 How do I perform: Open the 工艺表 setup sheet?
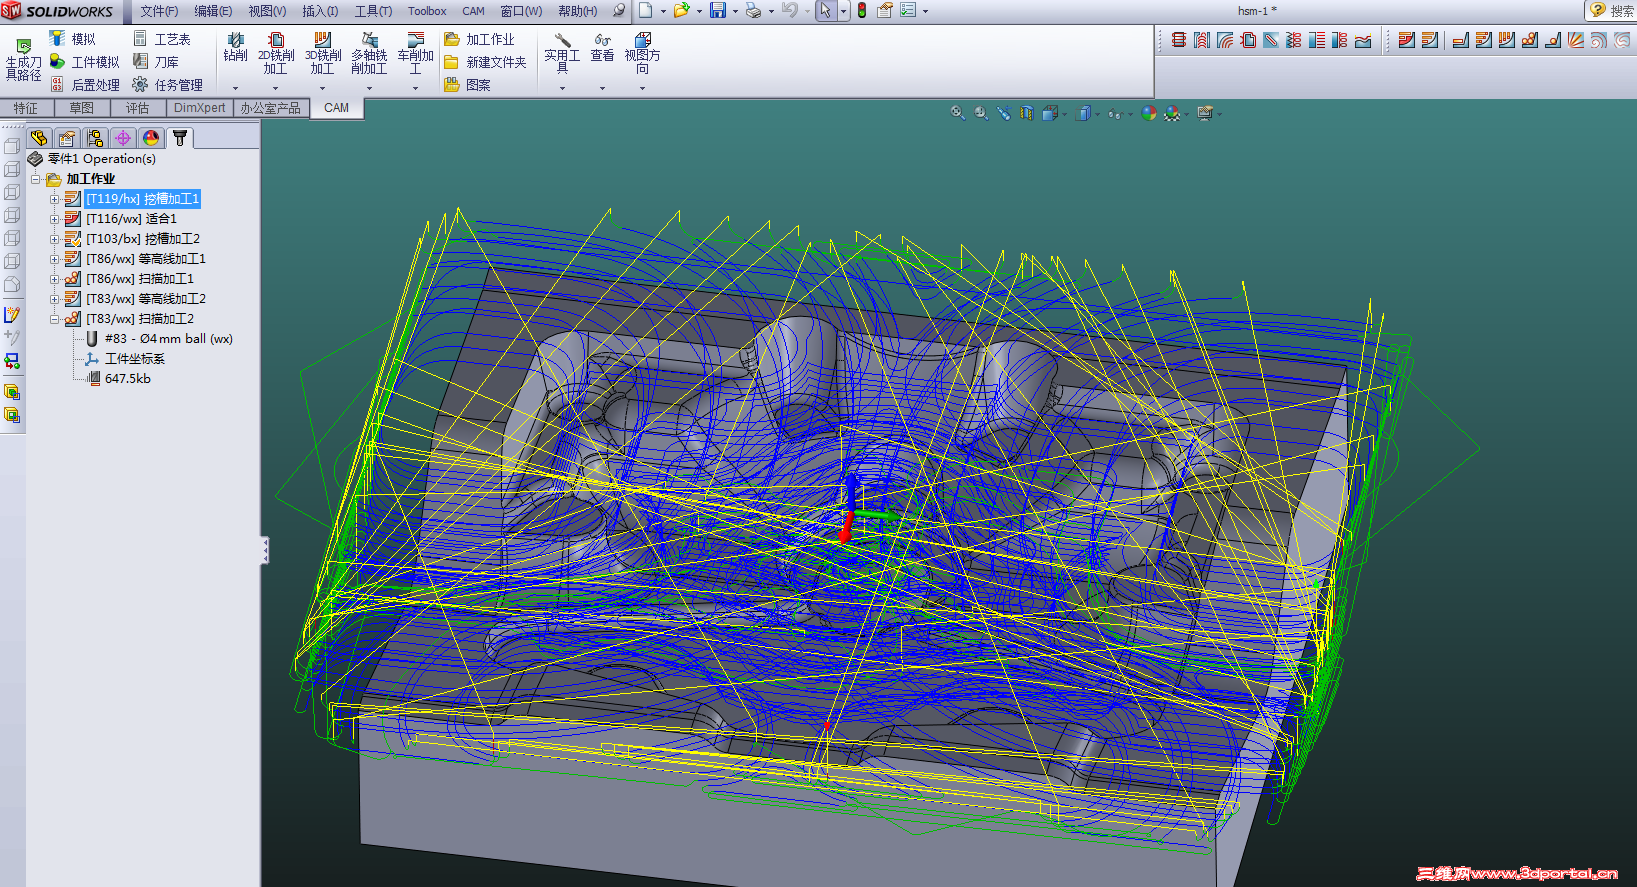pyautogui.click(x=162, y=39)
